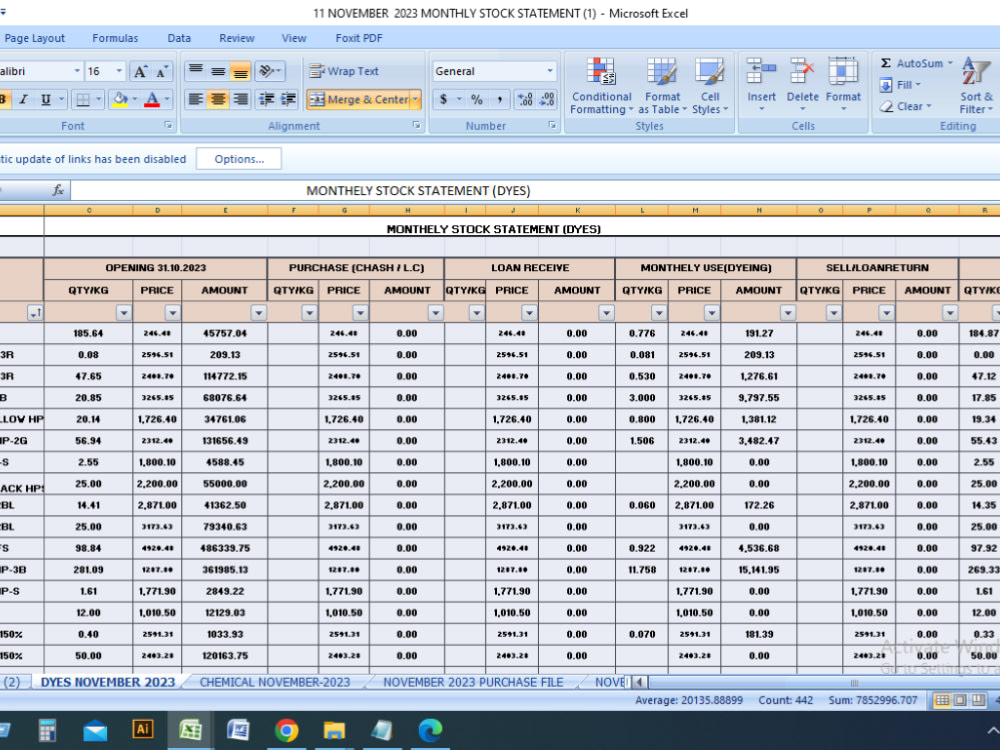
Task: Click horizontal scrollbar left arrow
Action: (x=638, y=682)
